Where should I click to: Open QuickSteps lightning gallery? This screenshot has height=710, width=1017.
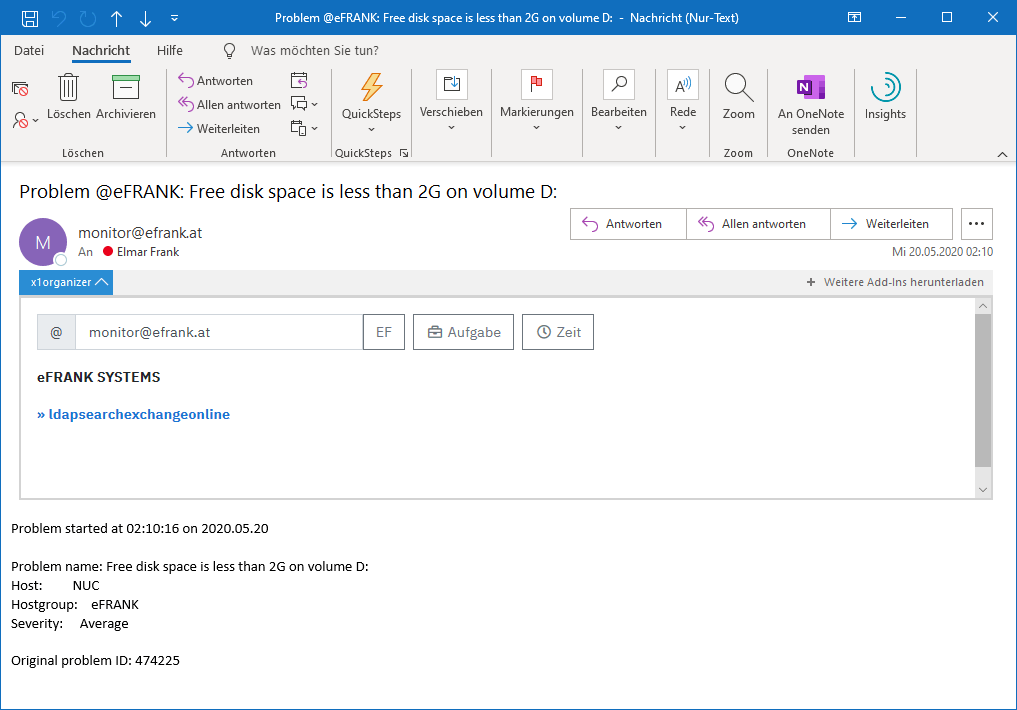(x=372, y=102)
